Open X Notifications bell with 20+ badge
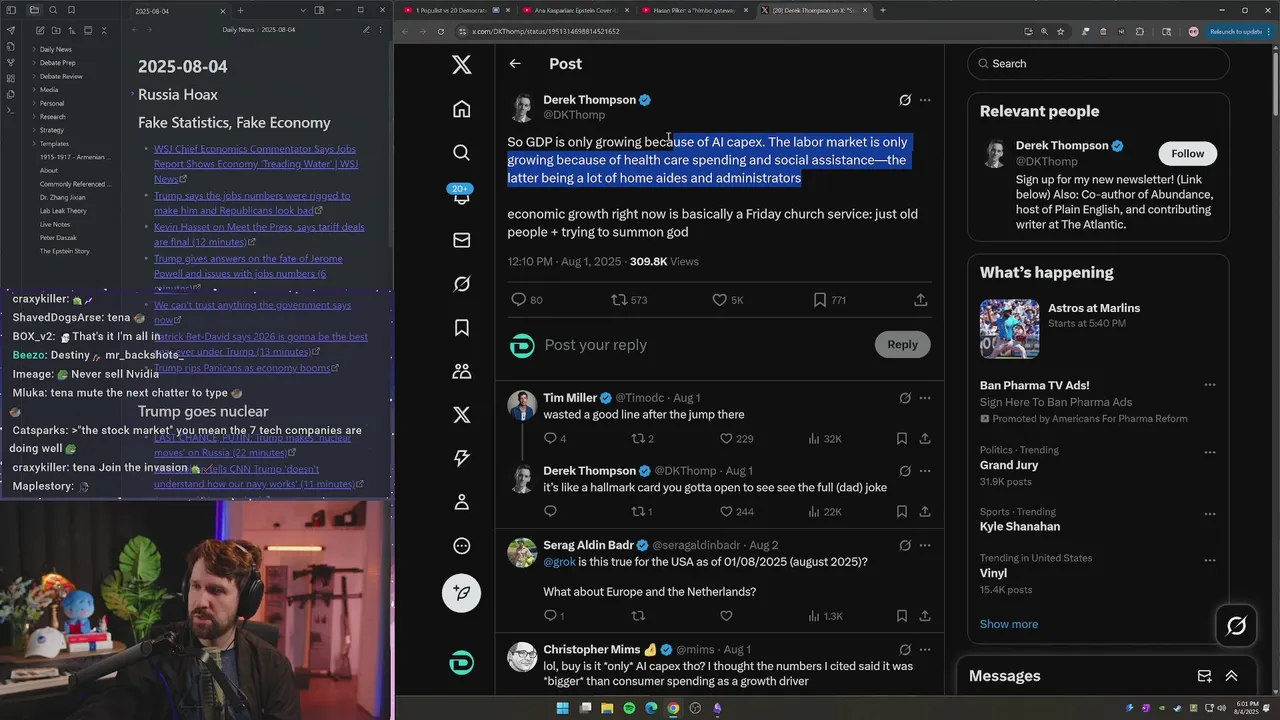 click(x=461, y=196)
